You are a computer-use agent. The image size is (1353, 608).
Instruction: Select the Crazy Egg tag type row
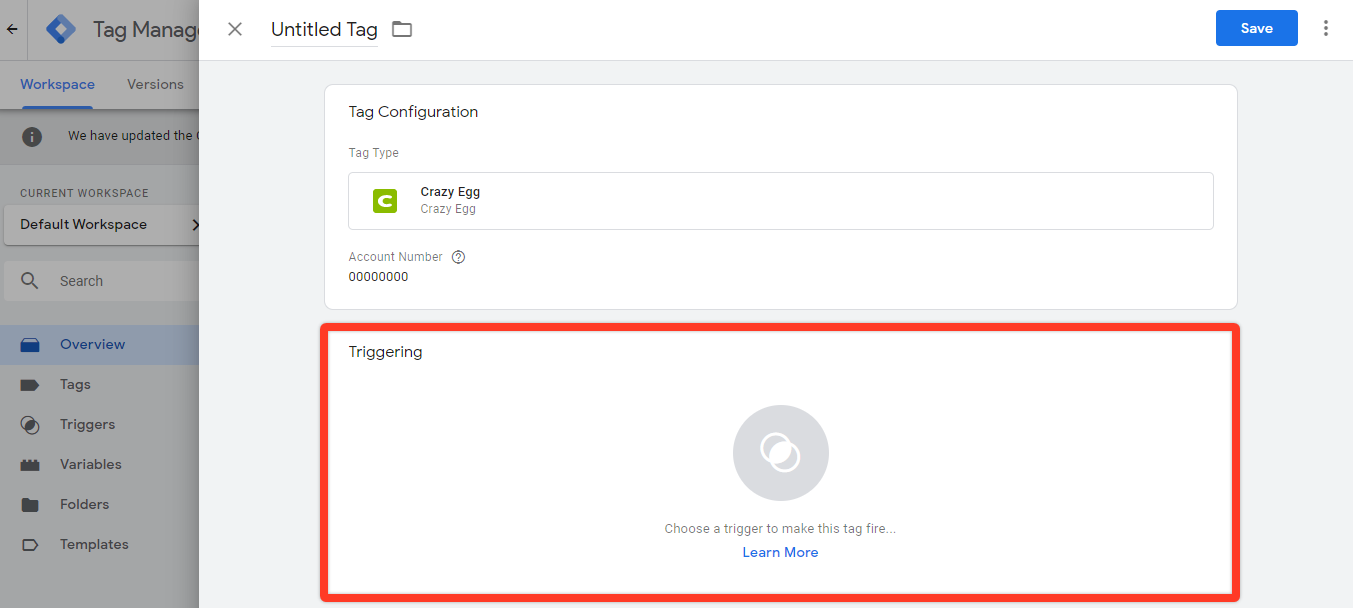tap(780, 201)
